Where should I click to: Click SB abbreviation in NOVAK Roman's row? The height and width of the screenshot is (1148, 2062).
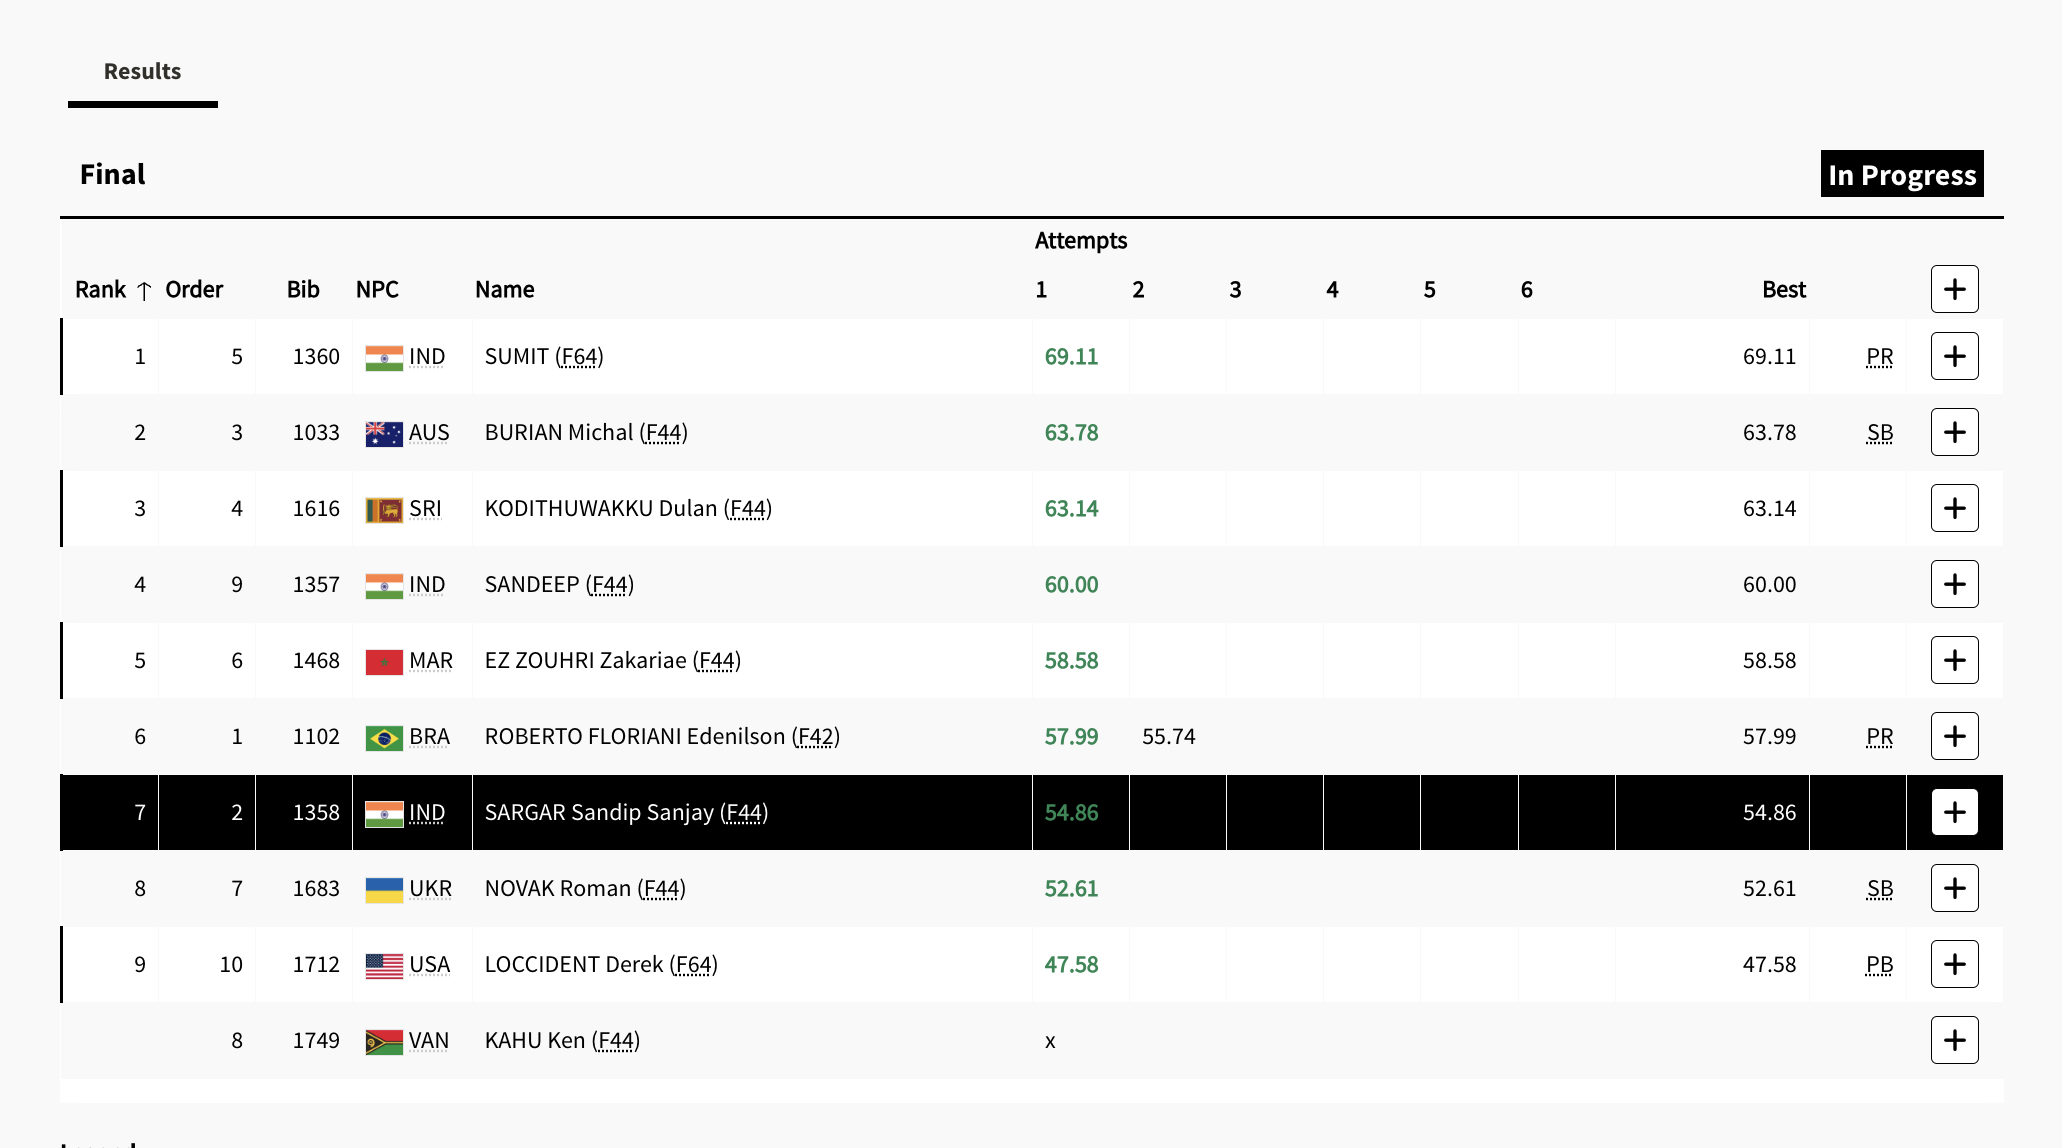click(1879, 889)
